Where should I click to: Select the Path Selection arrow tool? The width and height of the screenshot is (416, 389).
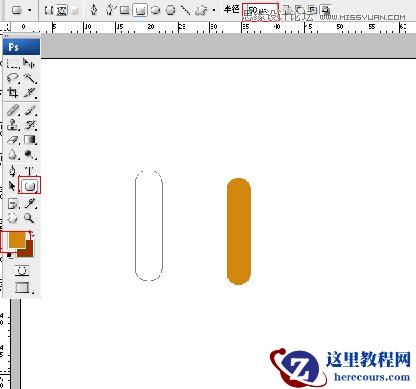click(12, 186)
